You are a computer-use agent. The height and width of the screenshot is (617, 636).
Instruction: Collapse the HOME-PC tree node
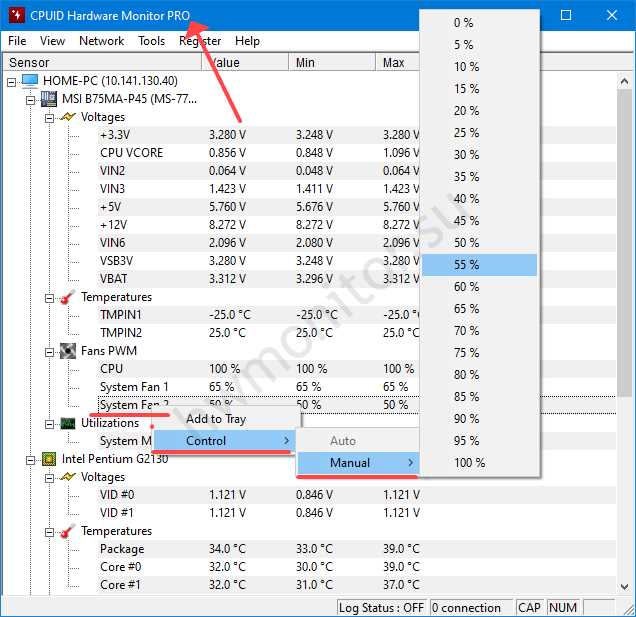[12, 82]
